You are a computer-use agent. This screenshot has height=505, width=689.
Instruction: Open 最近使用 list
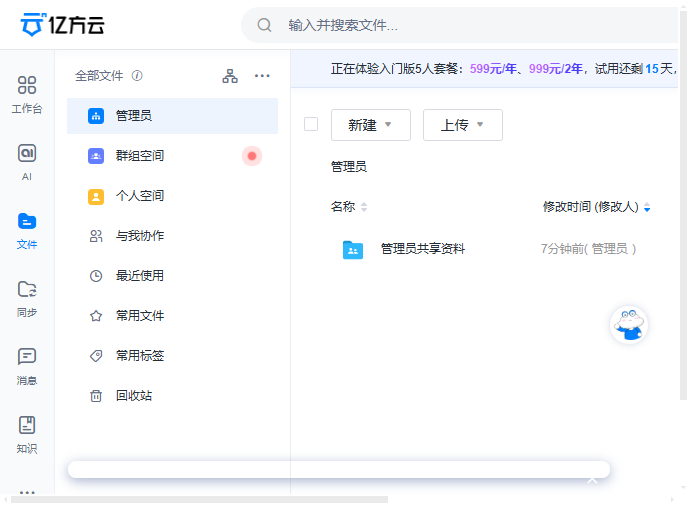(x=172, y=276)
